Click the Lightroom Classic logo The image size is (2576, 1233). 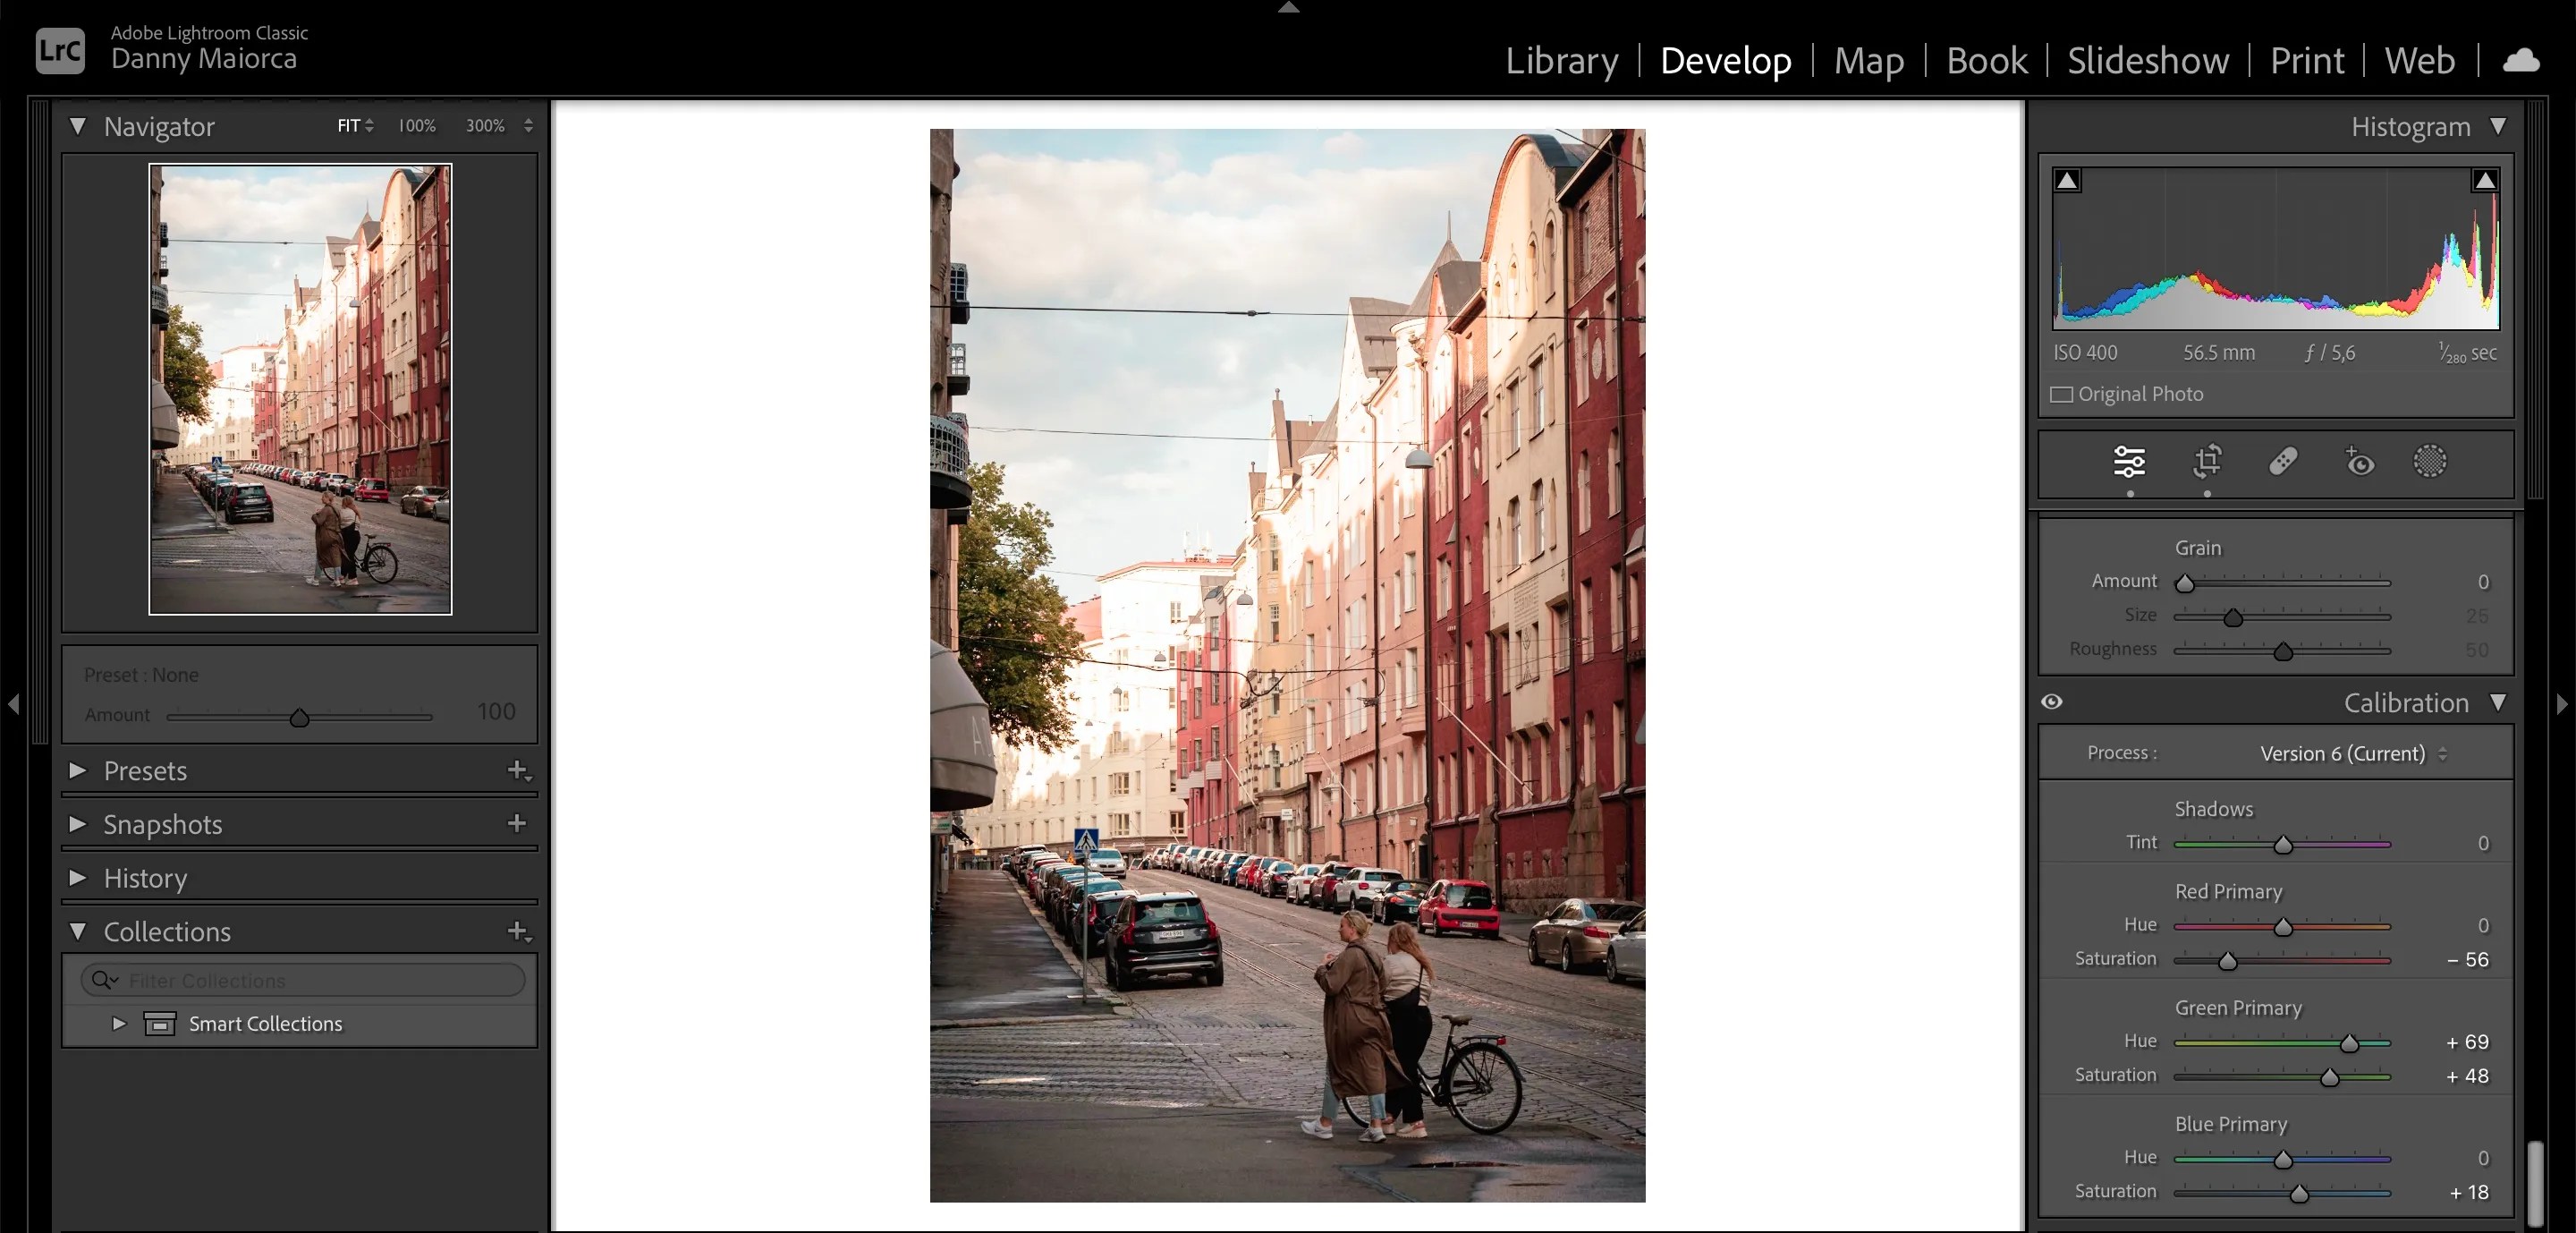tap(59, 49)
